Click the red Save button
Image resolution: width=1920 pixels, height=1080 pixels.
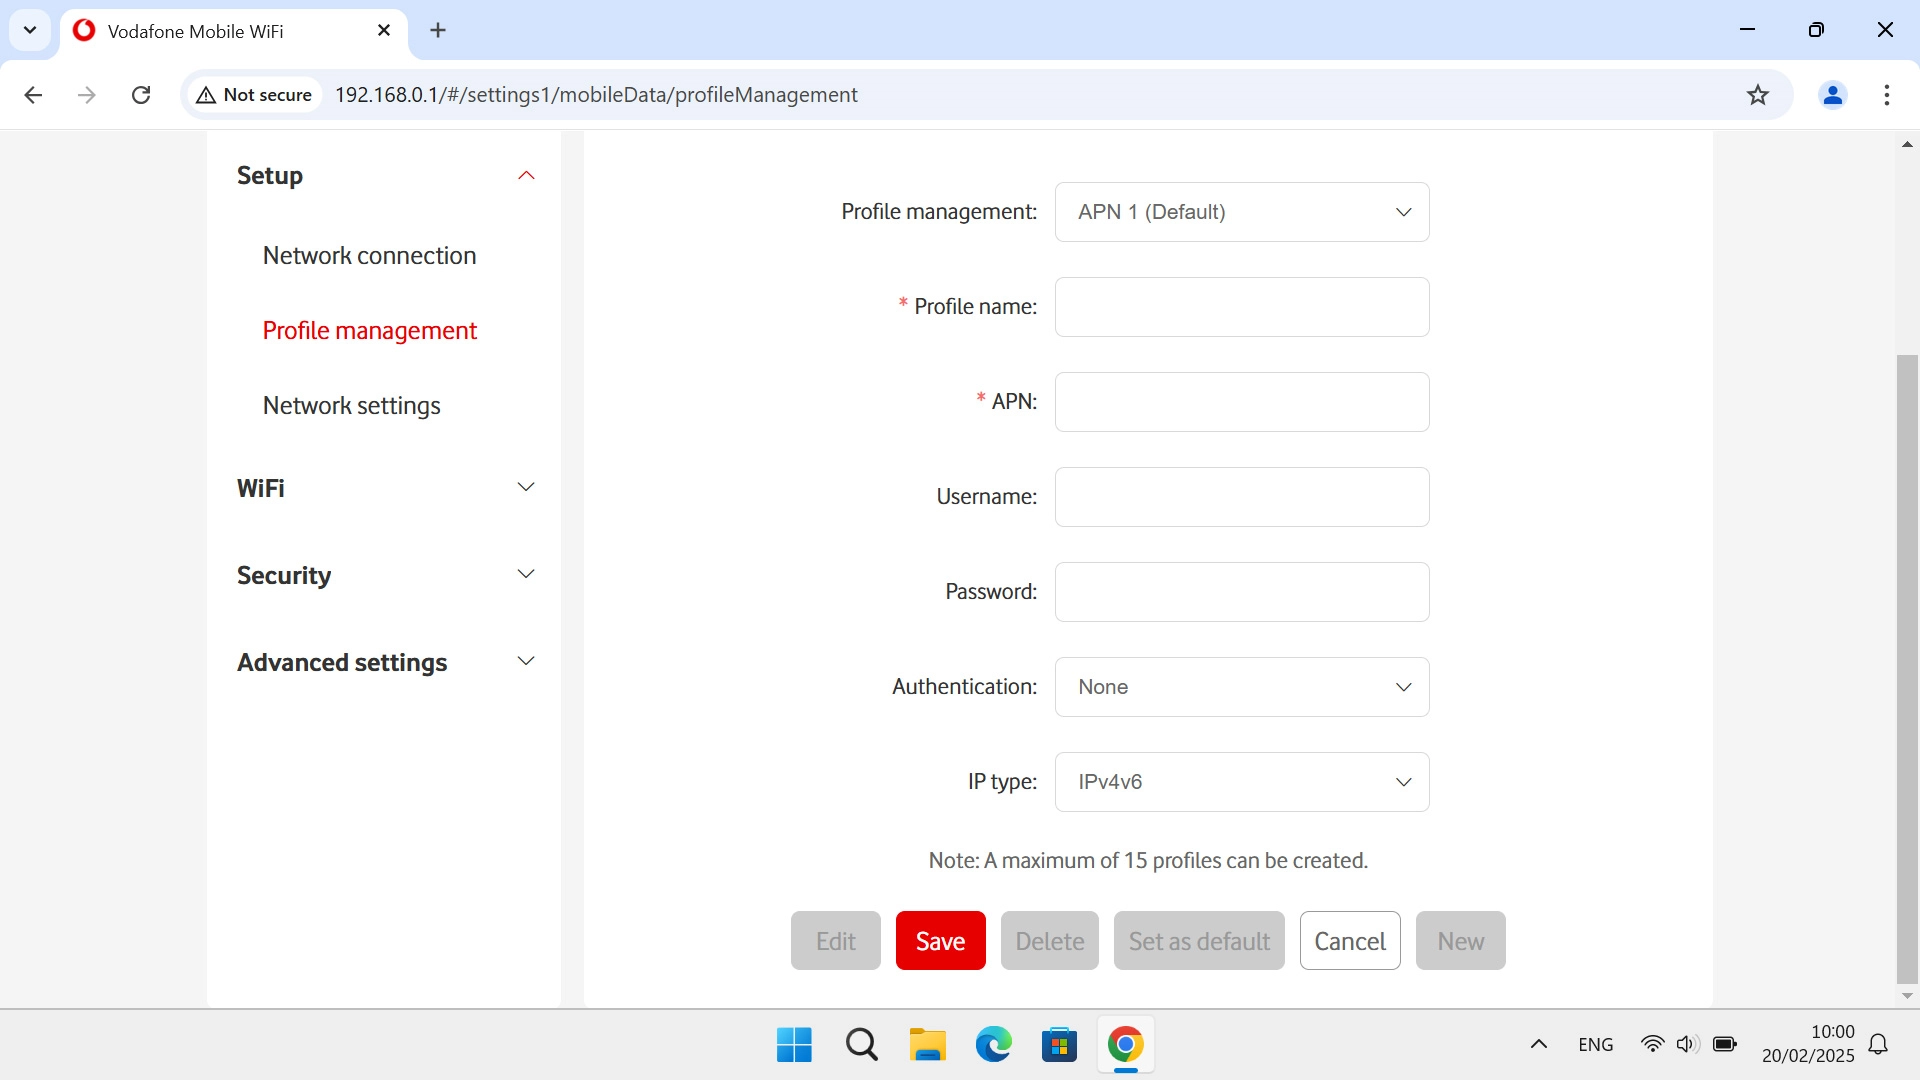940,941
